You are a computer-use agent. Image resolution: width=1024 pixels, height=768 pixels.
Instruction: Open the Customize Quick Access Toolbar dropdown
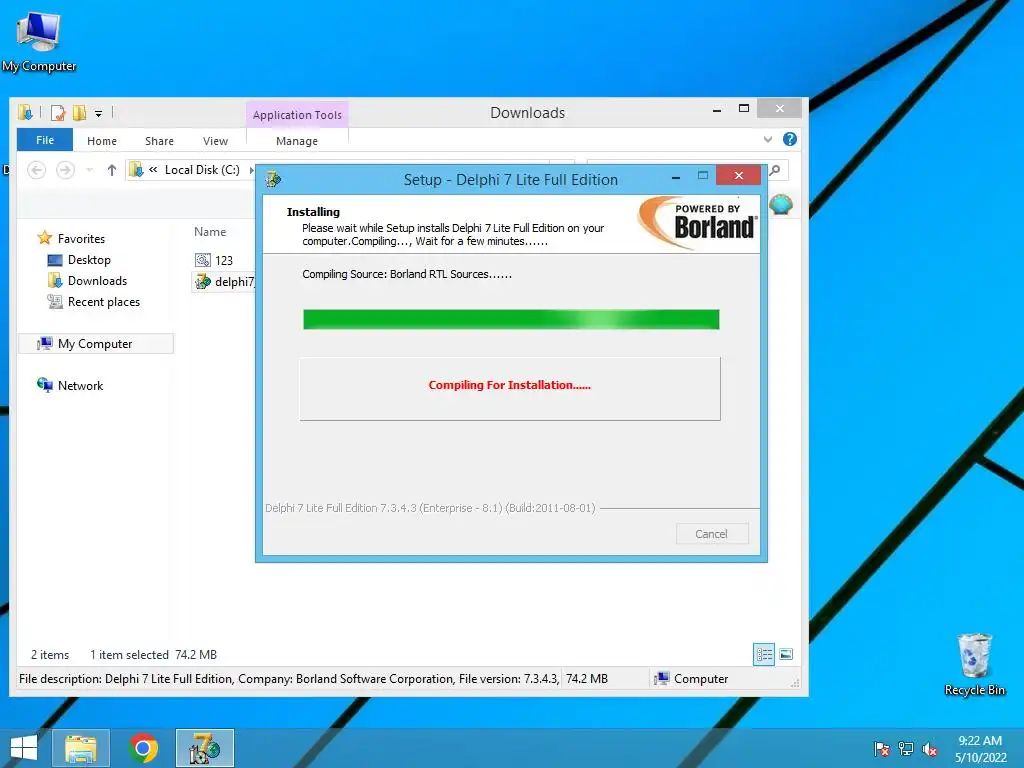click(x=98, y=114)
